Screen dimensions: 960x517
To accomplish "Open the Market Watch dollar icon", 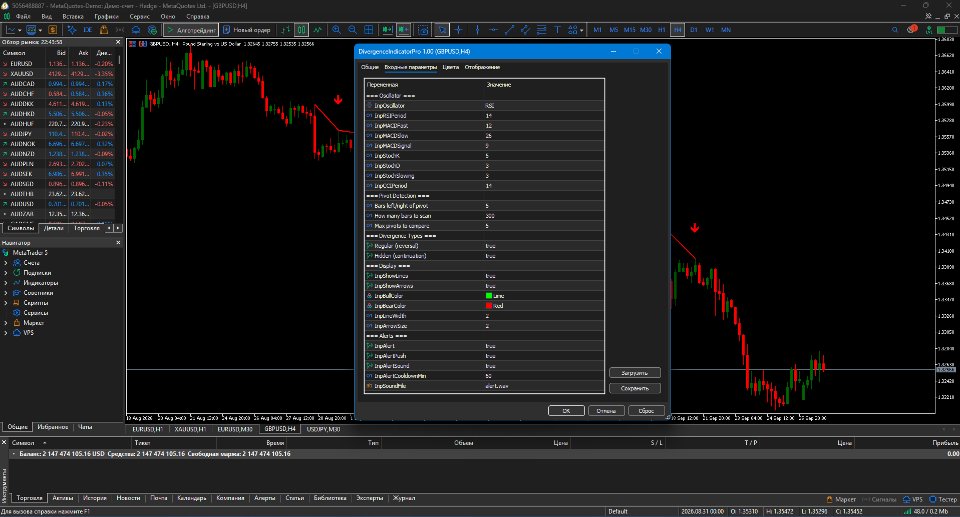I will (53, 29).
